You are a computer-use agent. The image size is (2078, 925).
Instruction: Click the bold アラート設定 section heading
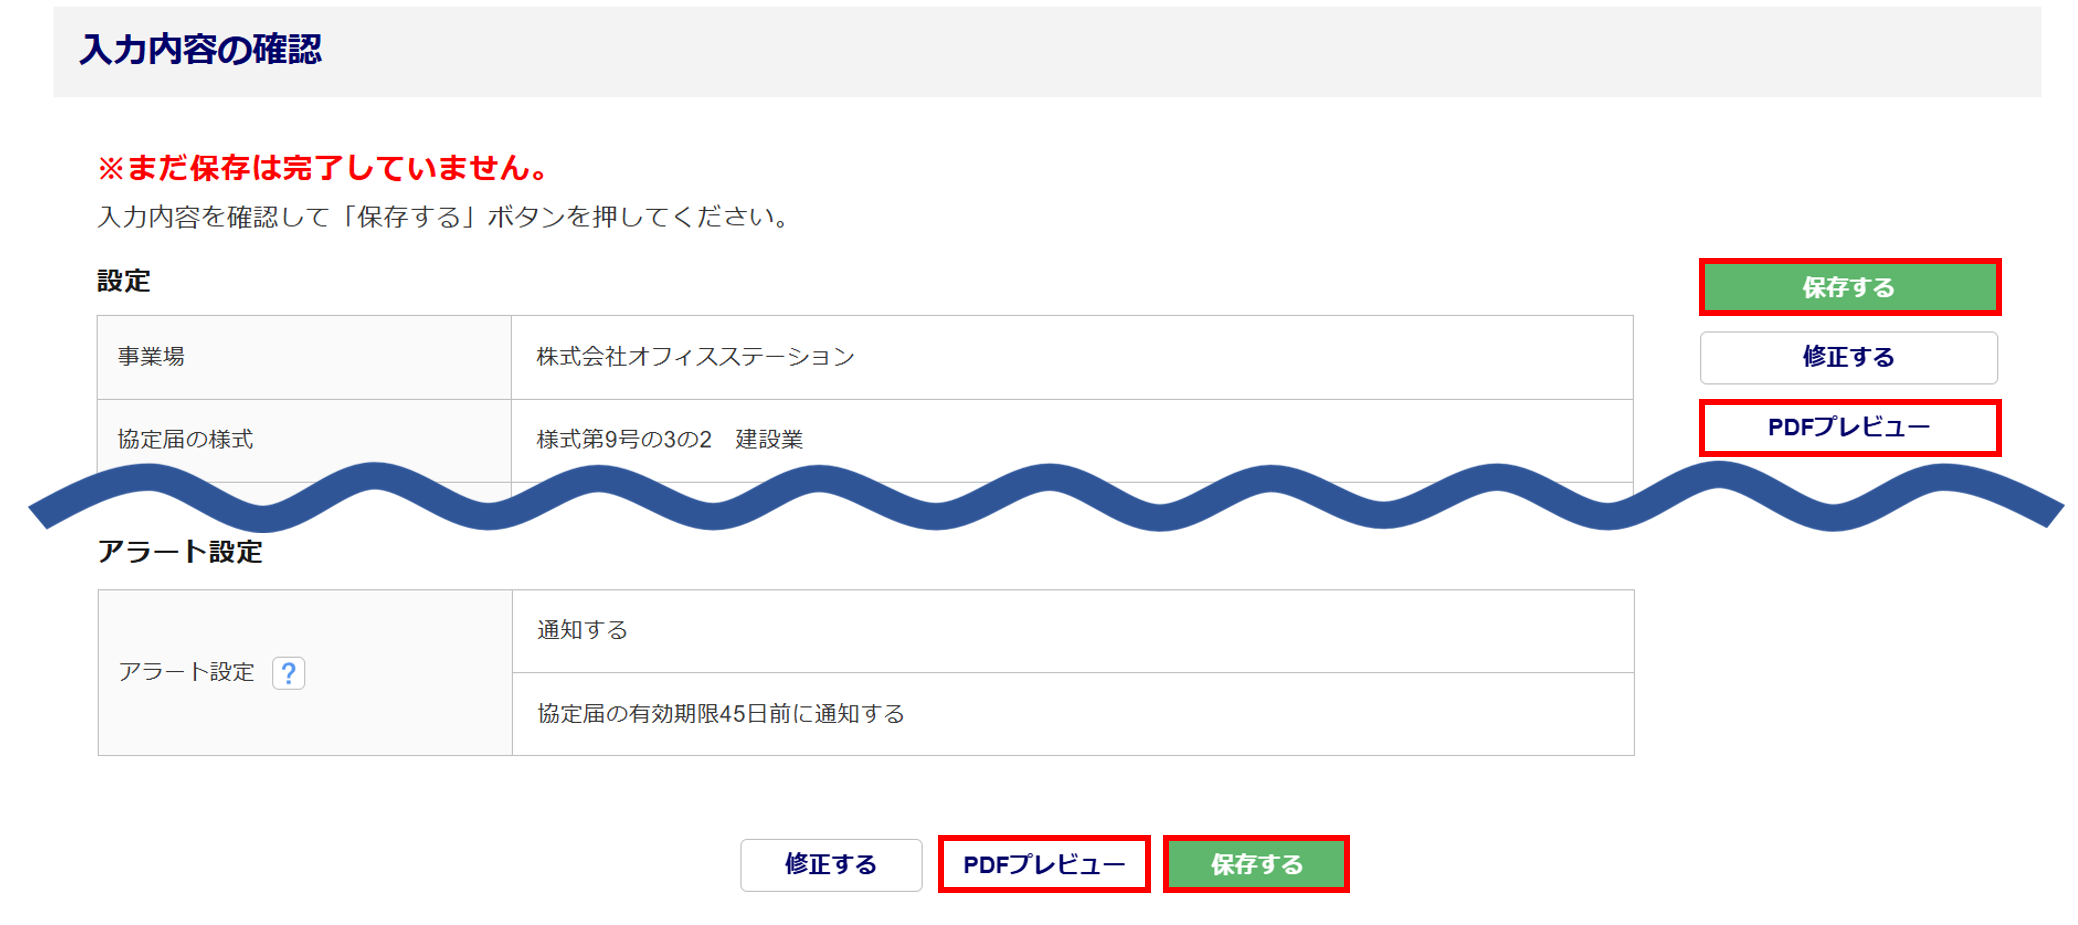tap(180, 552)
